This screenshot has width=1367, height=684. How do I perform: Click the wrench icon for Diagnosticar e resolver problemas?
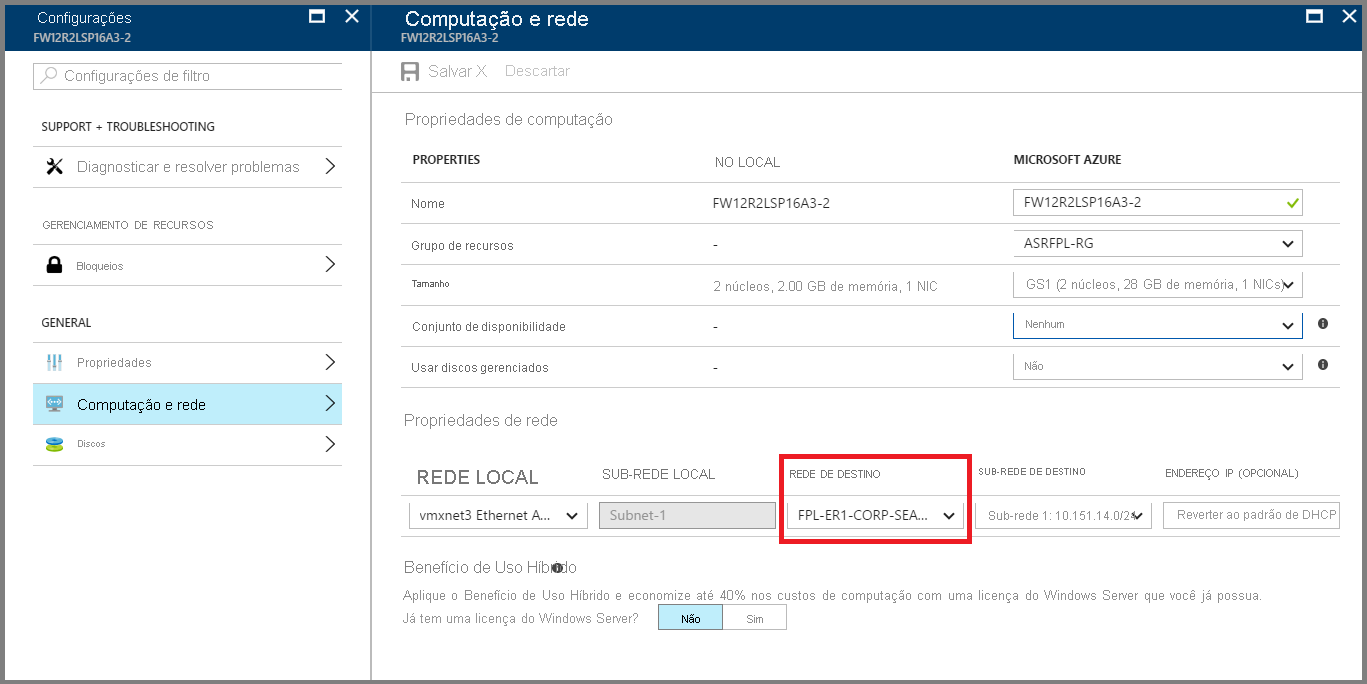coord(55,167)
